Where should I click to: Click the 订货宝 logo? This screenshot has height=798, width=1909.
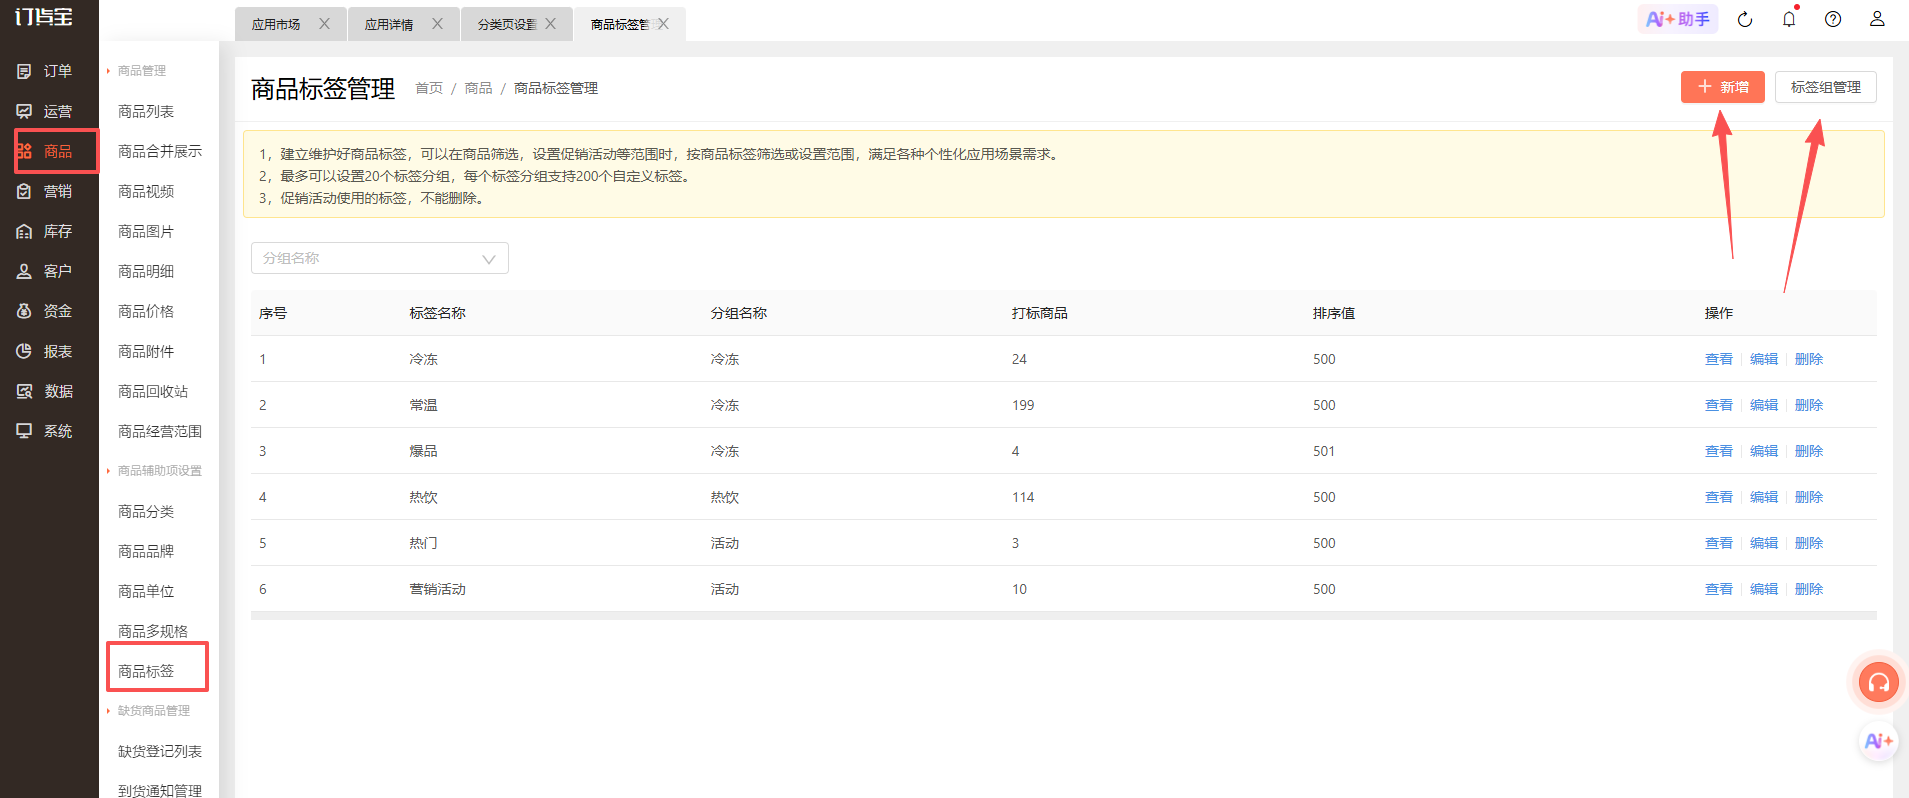[x=43, y=17]
